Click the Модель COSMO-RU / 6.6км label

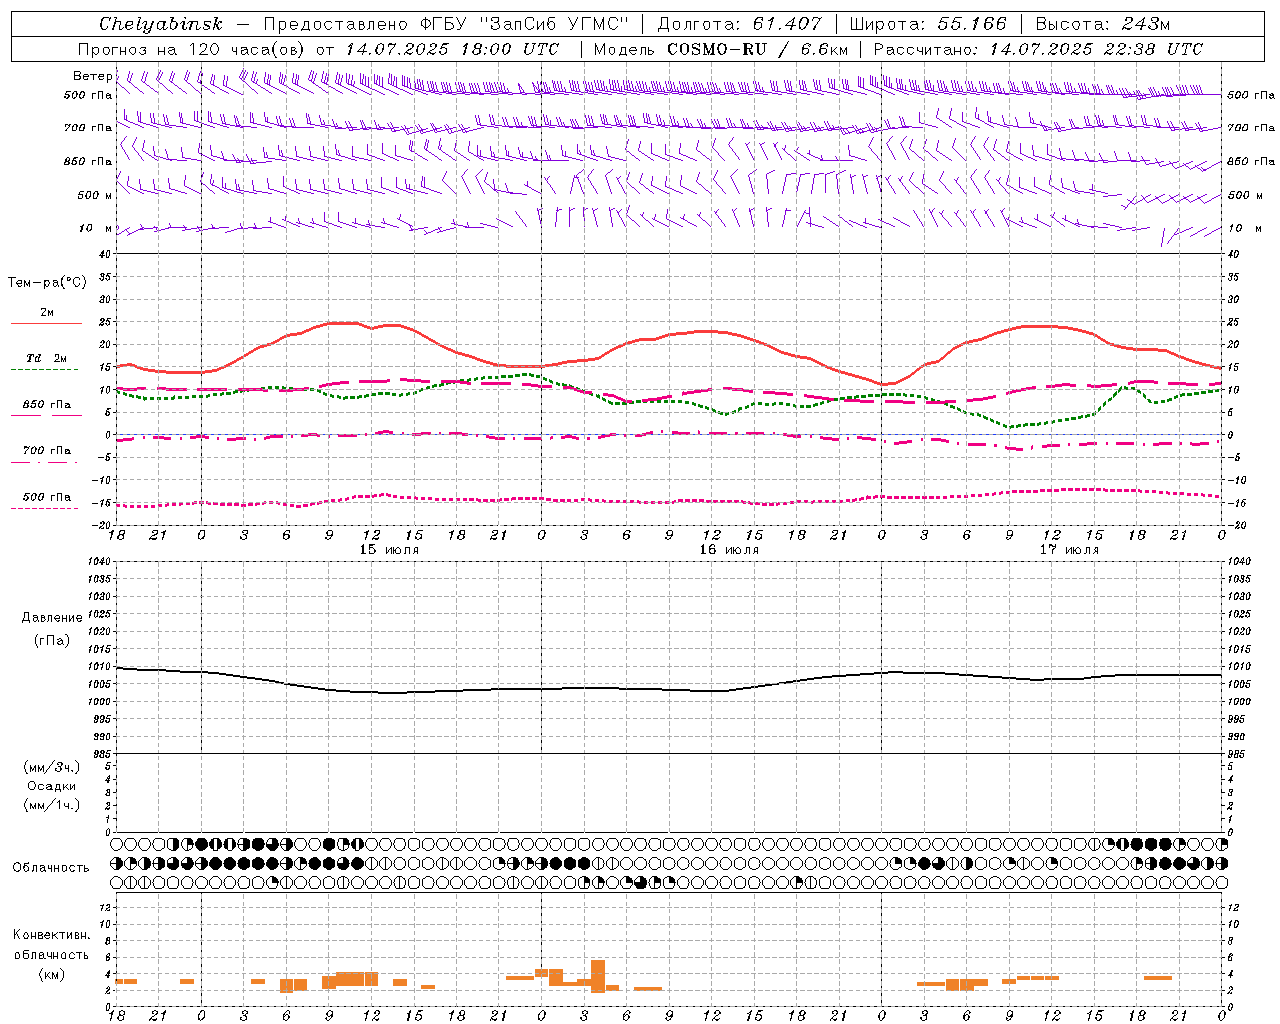tap(721, 49)
